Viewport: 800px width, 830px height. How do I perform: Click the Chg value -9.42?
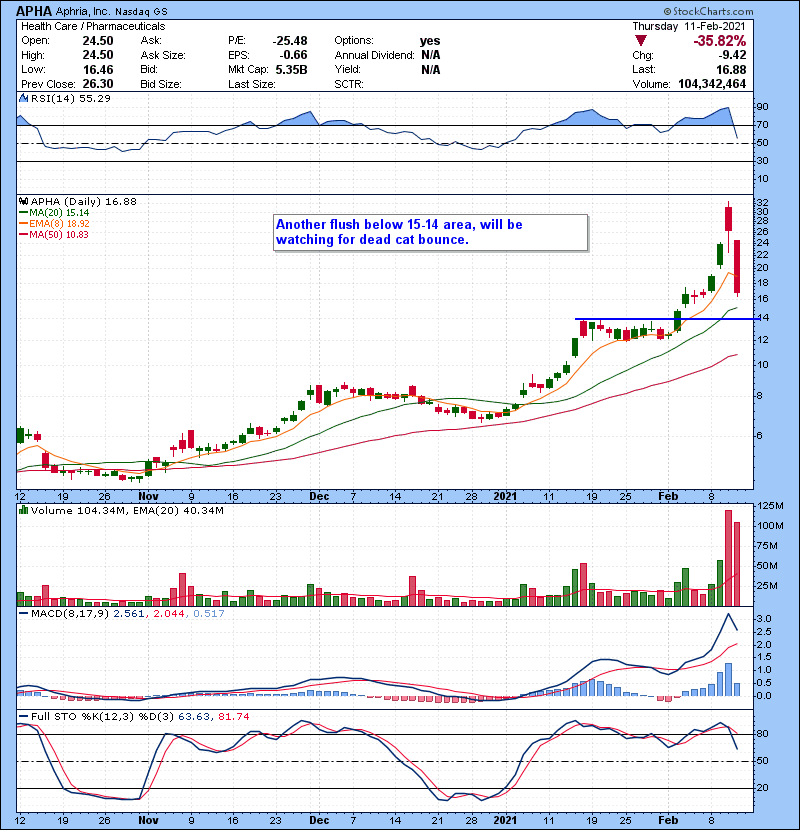coord(732,55)
